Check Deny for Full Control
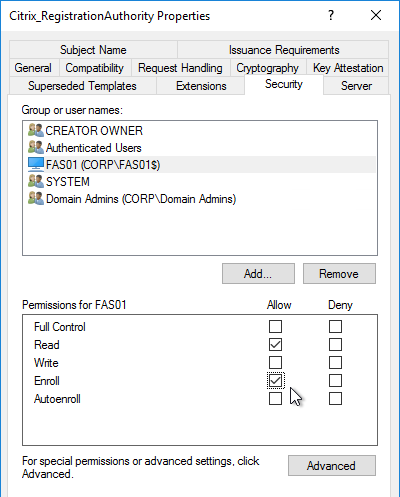Image resolution: width=400 pixels, height=497 pixels. point(335,326)
